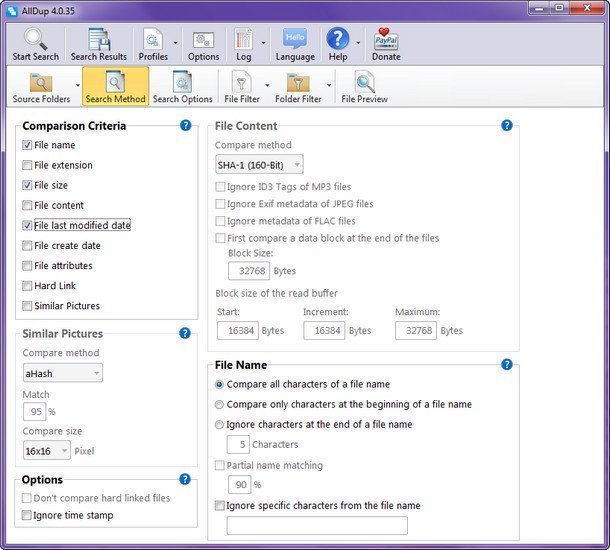Check Don't compare hard linked files
The width and height of the screenshot is (610, 550).
point(26,498)
